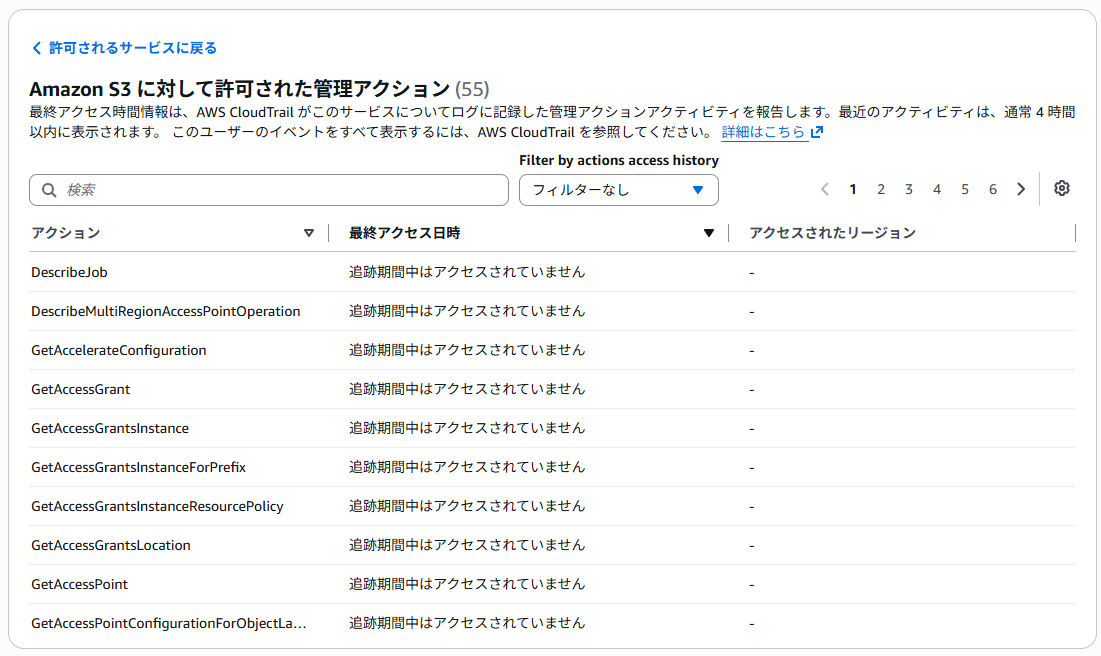The height and width of the screenshot is (656, 1101).
Task: Sort by the アクション column arrow
Action: pyautogui.click(x=309, y=233)
